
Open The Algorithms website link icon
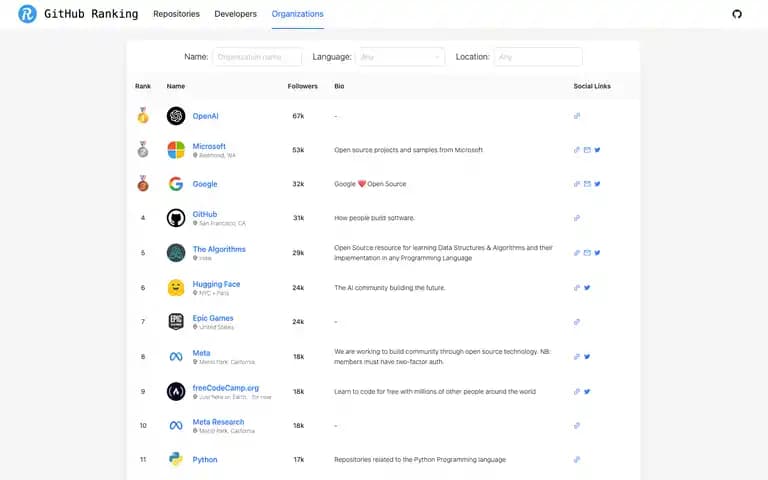[577, 253]
